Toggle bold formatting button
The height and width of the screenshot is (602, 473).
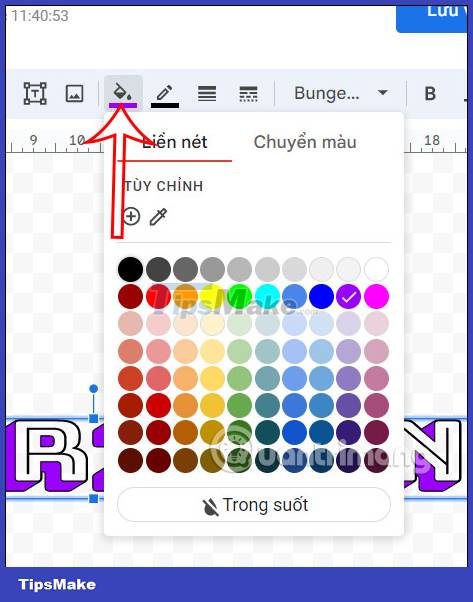point(430,93)
